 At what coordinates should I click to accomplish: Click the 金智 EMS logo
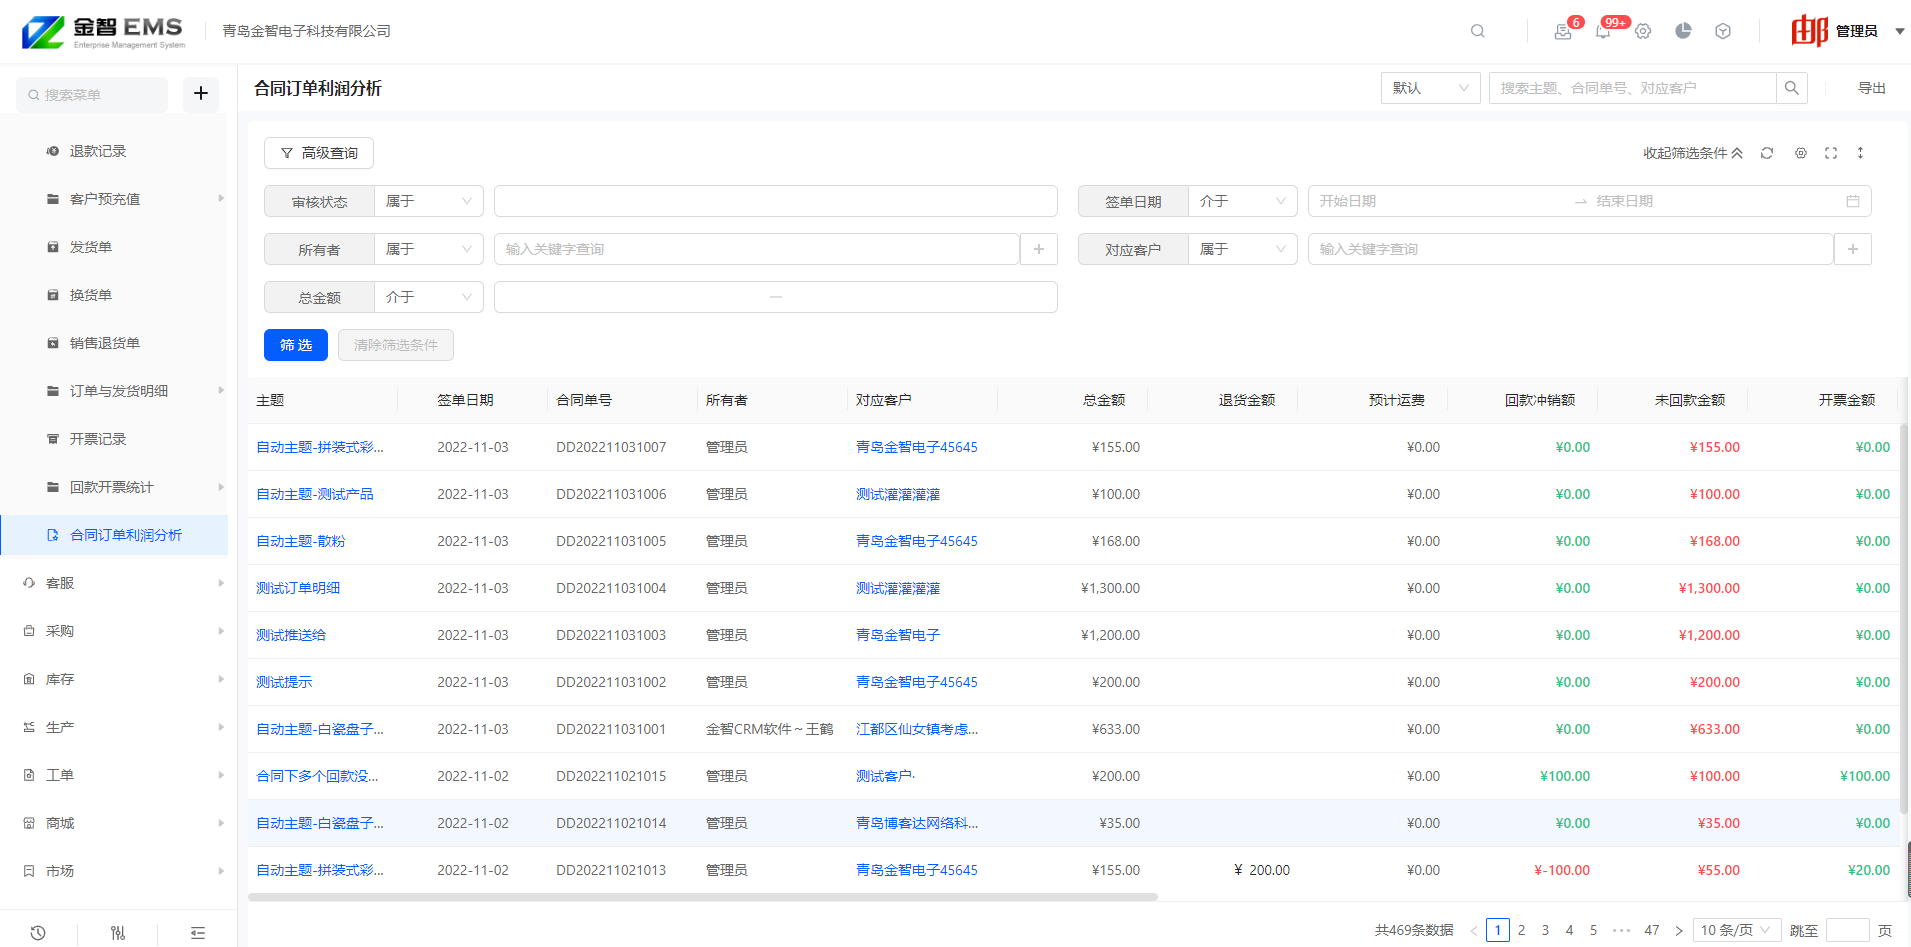point(104,32)
